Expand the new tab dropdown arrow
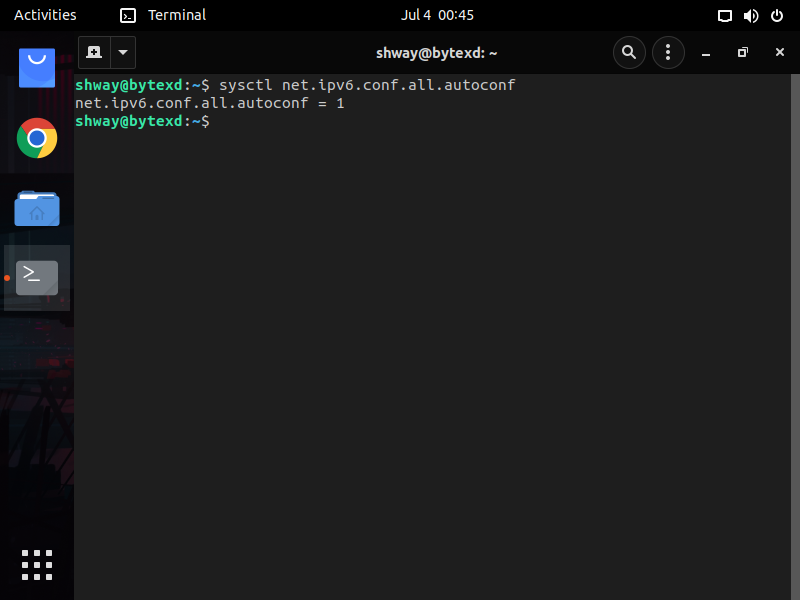Viewport: 800px width, 600px height. pyautogui.click(x=123, y=52)
